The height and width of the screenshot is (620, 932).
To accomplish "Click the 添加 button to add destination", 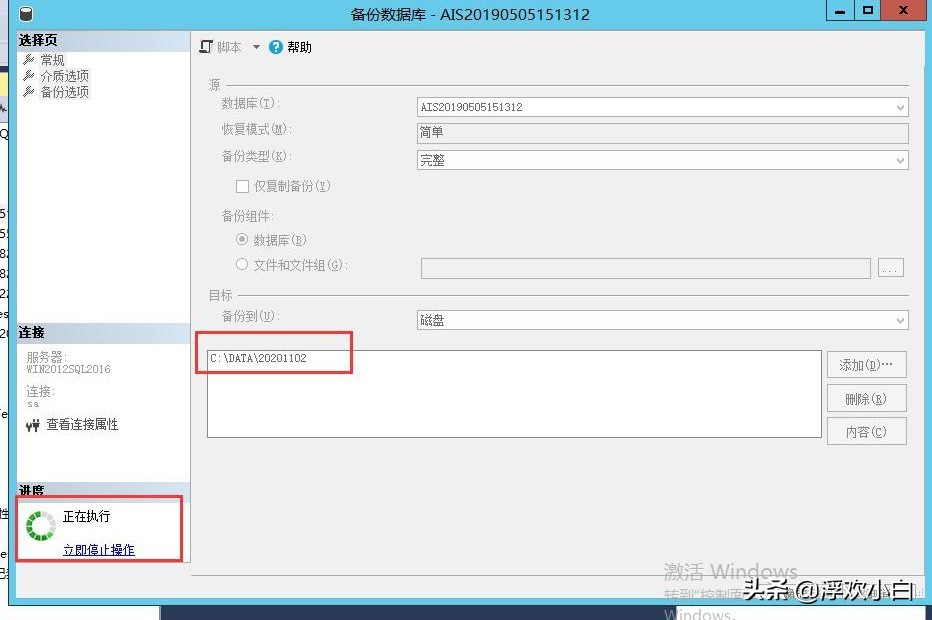I will click(x=866, y=364).
